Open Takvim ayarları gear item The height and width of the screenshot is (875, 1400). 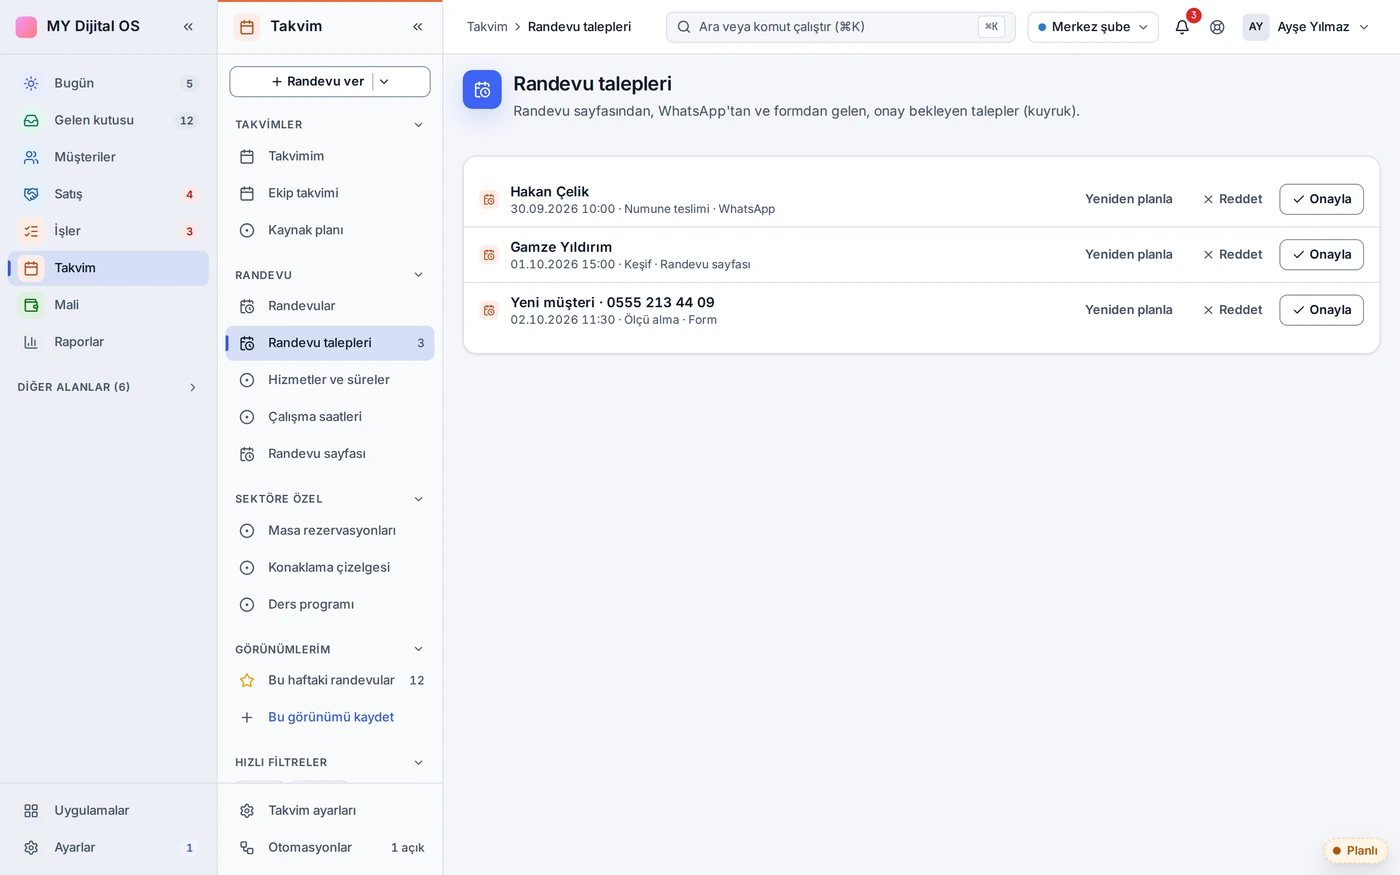click(330, 811)
